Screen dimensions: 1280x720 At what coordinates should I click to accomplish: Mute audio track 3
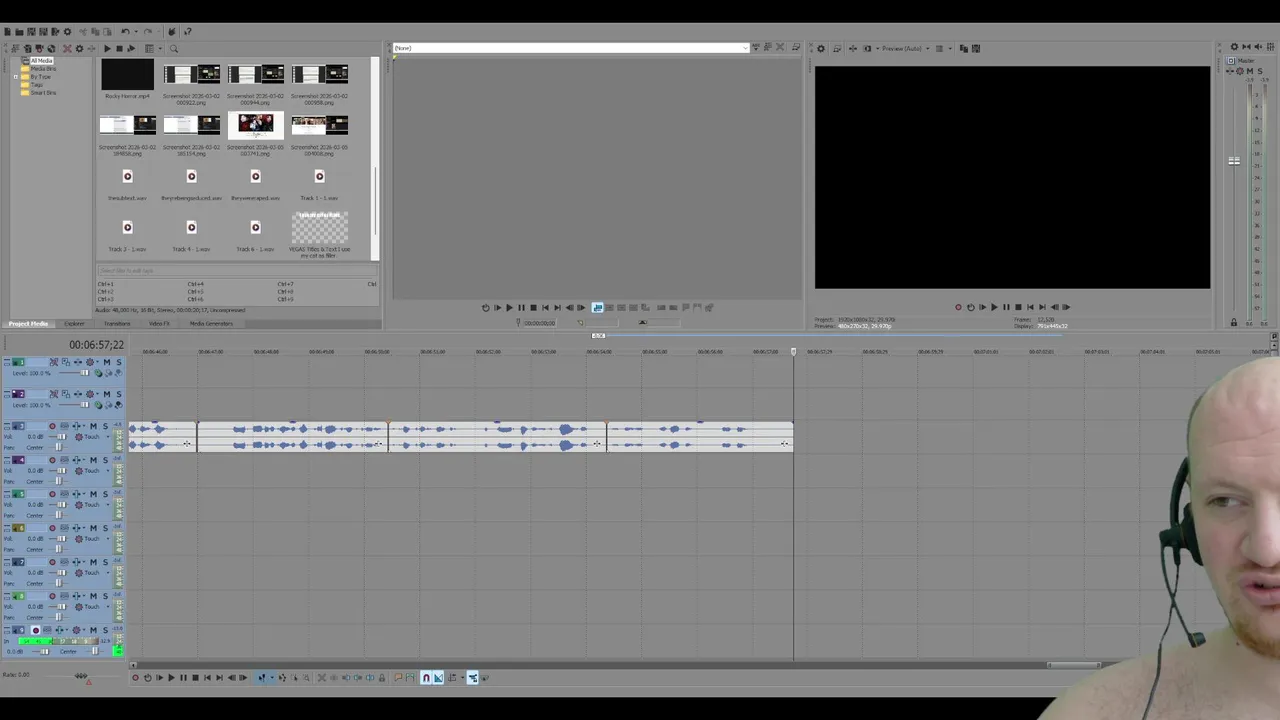pos(93,426)
